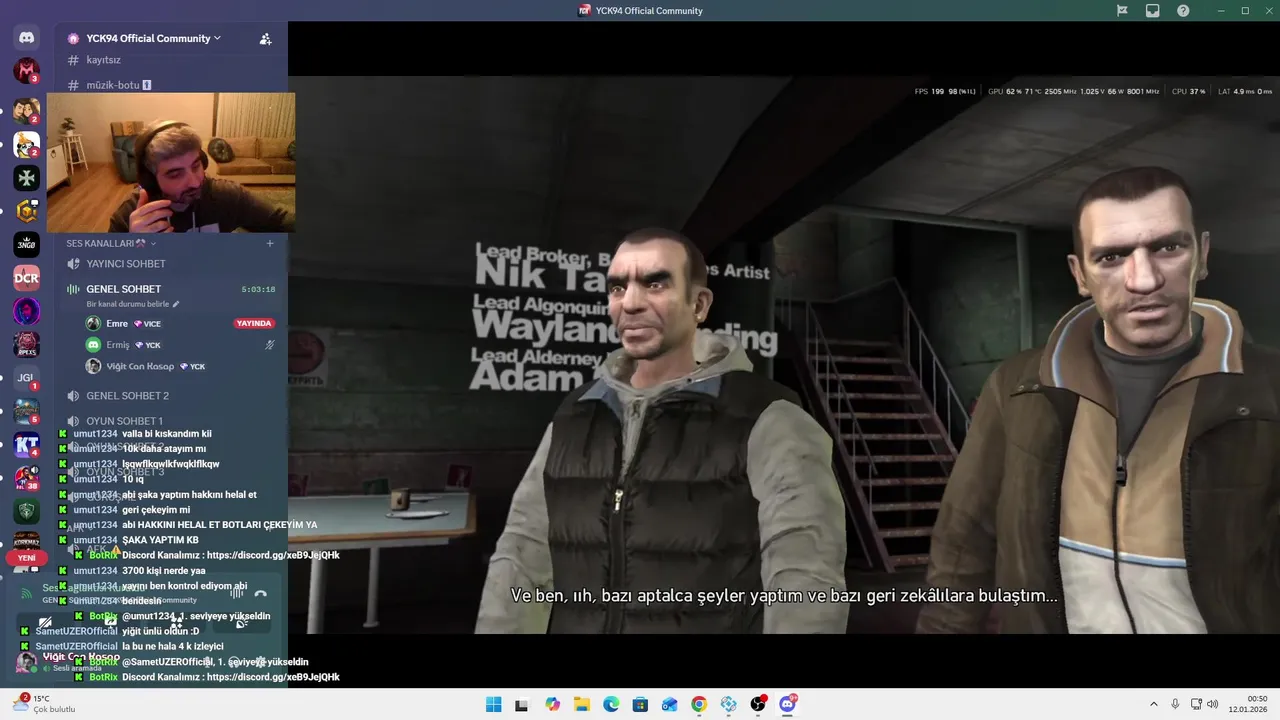
Task: Open weather widget showing 15°C
Action: (x=45, y=704)
